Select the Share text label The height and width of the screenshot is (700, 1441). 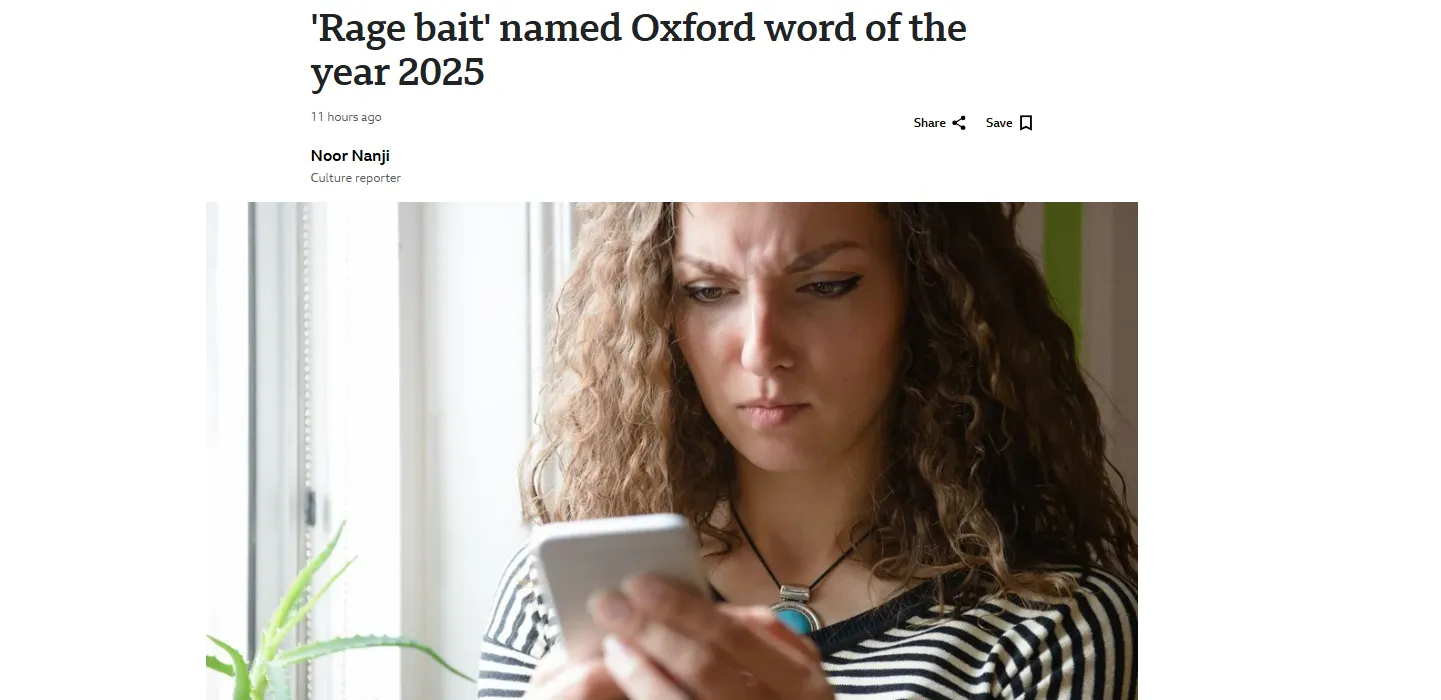[x=929, y=123]
